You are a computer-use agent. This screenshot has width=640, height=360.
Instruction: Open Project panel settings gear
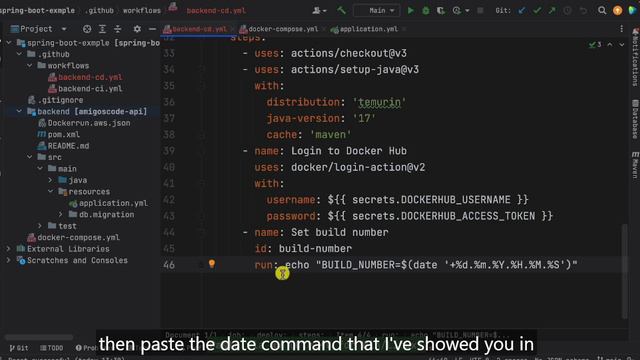point(137,29)
